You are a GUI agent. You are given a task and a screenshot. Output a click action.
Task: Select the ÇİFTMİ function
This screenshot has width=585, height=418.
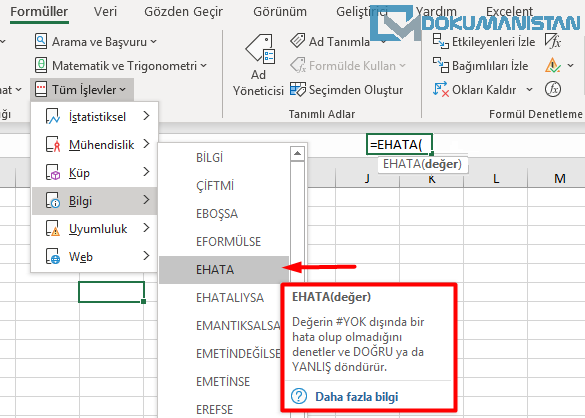click(x=224, y=185)
